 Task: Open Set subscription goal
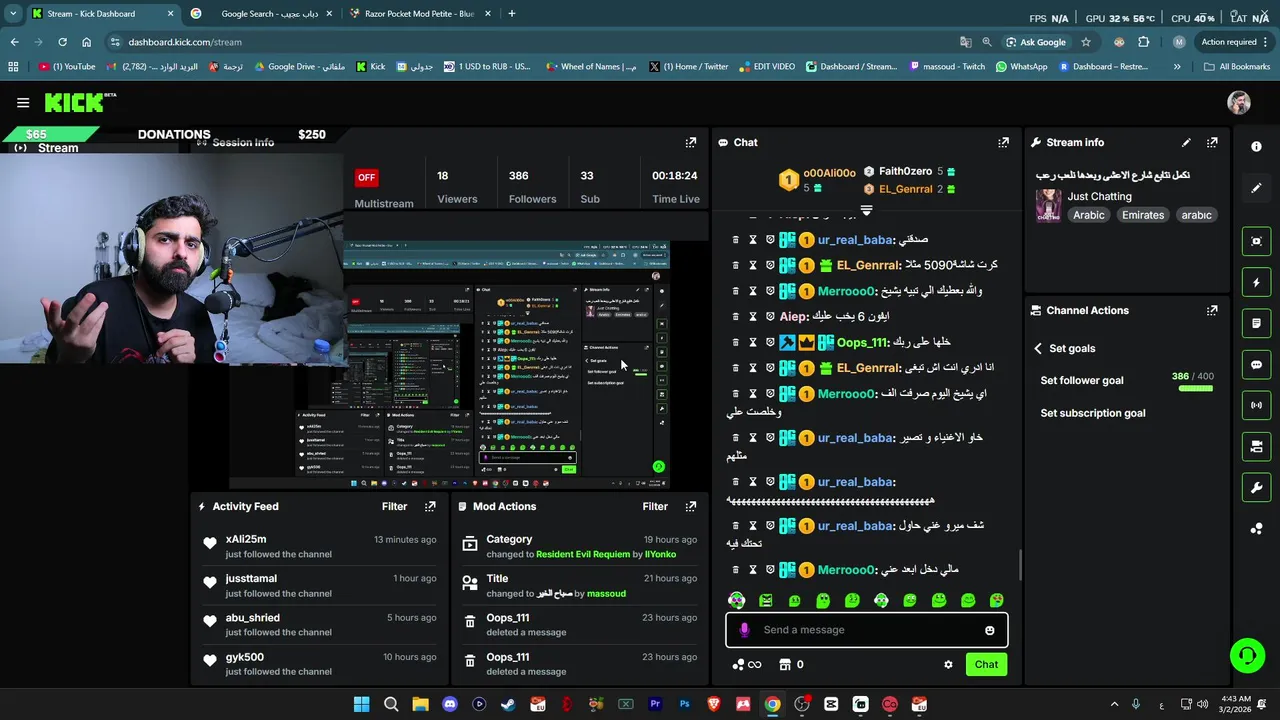tap(1093, 414)
